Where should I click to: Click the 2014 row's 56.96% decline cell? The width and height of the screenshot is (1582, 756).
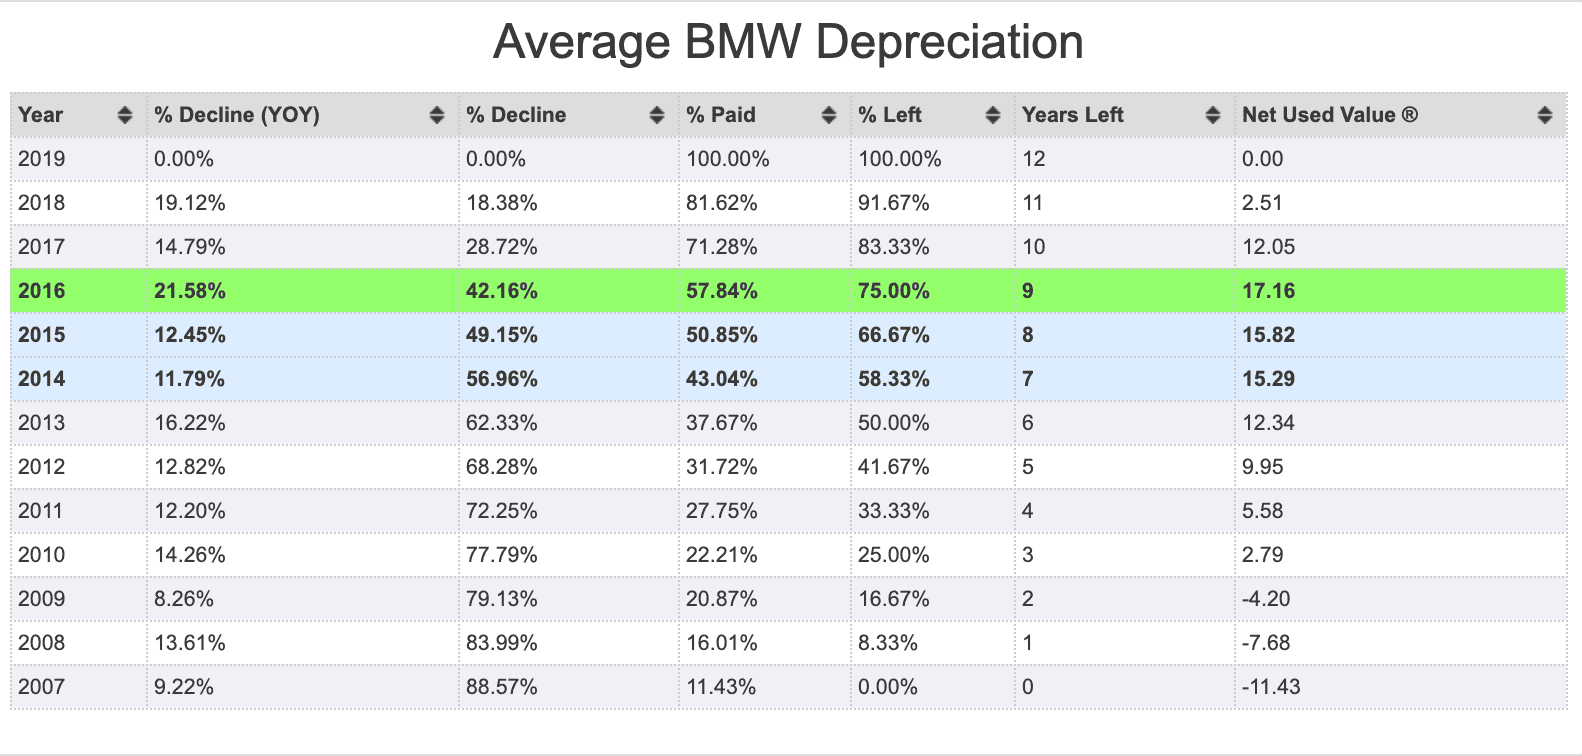point(569,379)
